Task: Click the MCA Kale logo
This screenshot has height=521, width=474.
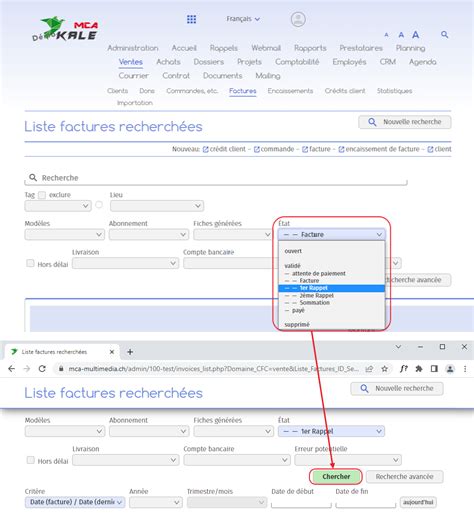Action: tap(65, 29)
